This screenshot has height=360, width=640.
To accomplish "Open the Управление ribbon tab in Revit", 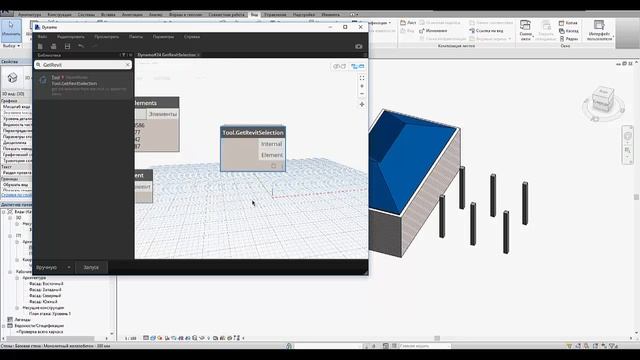I will pyautogui.click(x=275, y=14).
